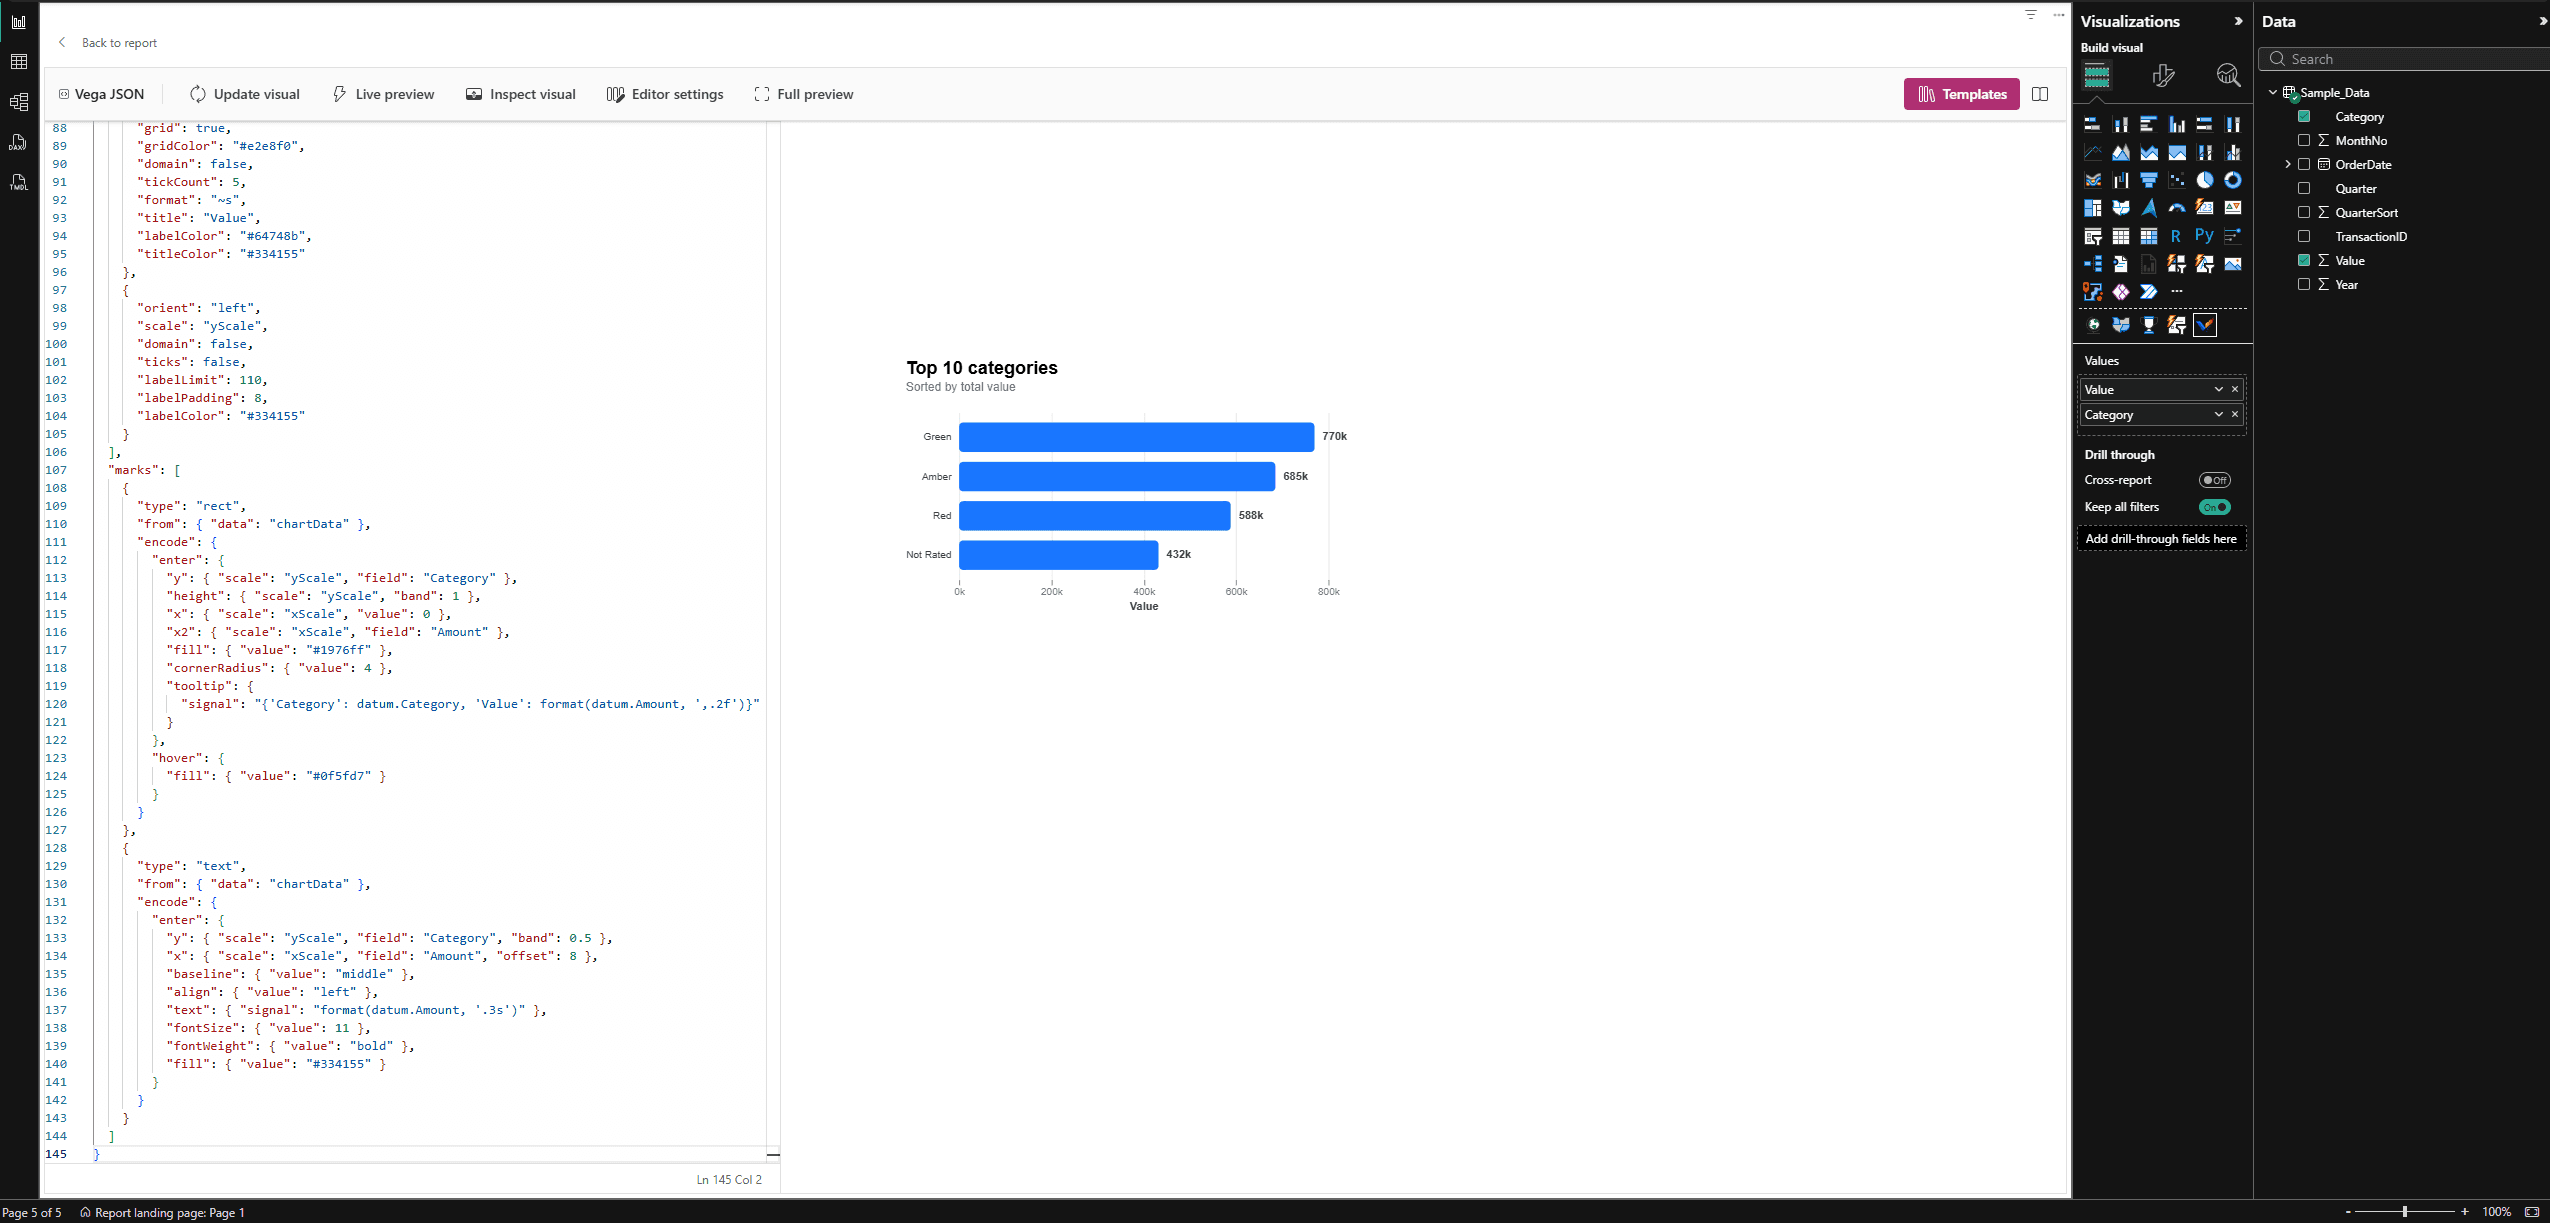Click the Search fields input box
Image resolution: width=2550 pixels, height=1223 pixels.
coord(2405,59)
